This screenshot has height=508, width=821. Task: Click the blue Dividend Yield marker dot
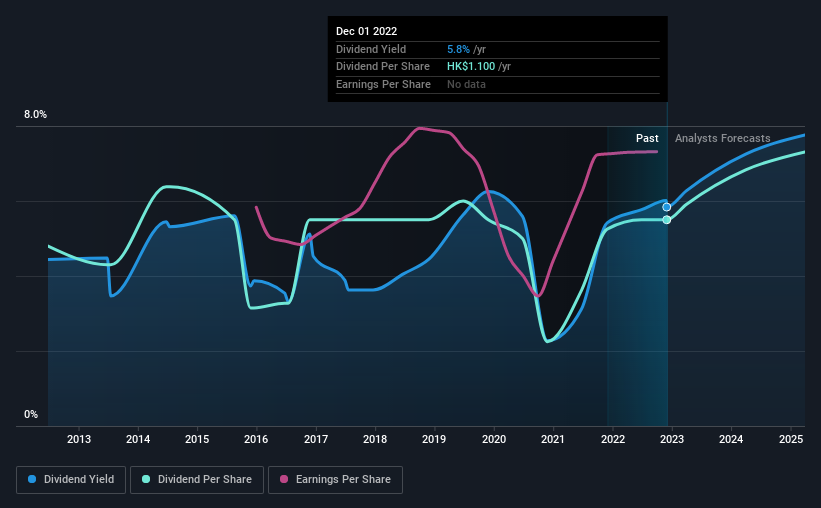point(667,207)
